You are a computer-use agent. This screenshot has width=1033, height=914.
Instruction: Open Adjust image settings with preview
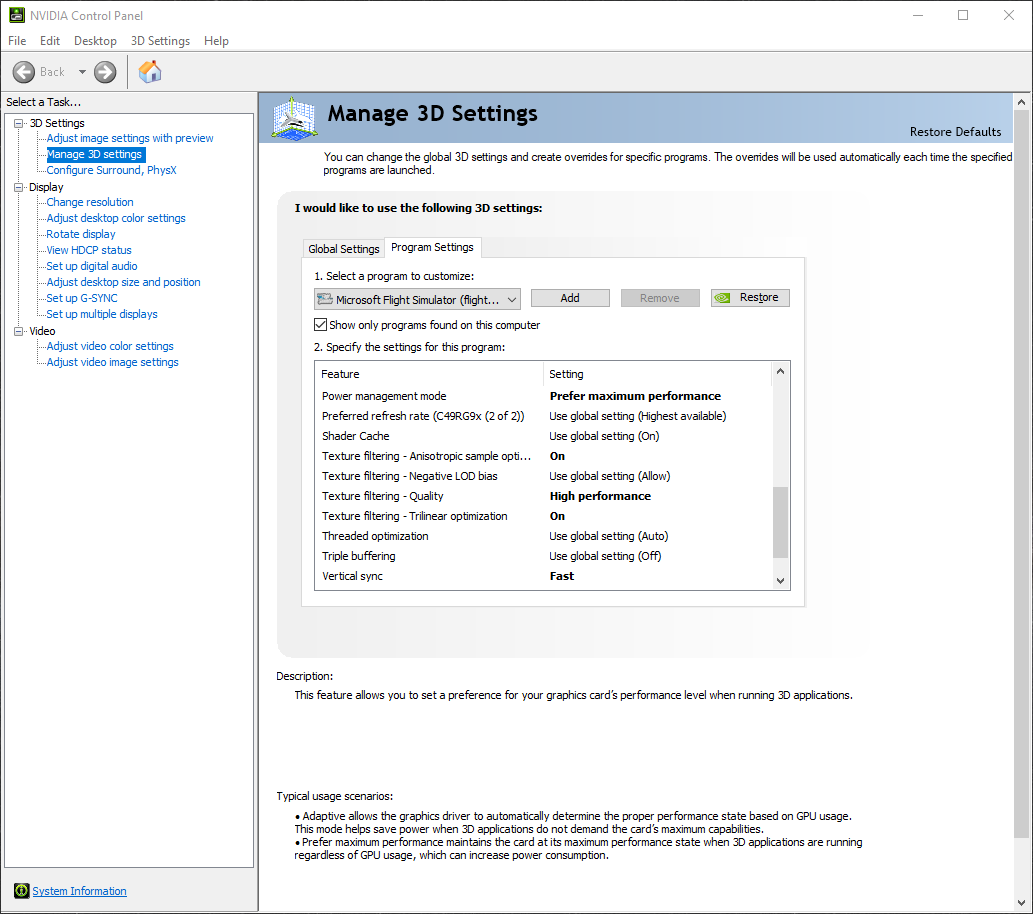(130, 138)
